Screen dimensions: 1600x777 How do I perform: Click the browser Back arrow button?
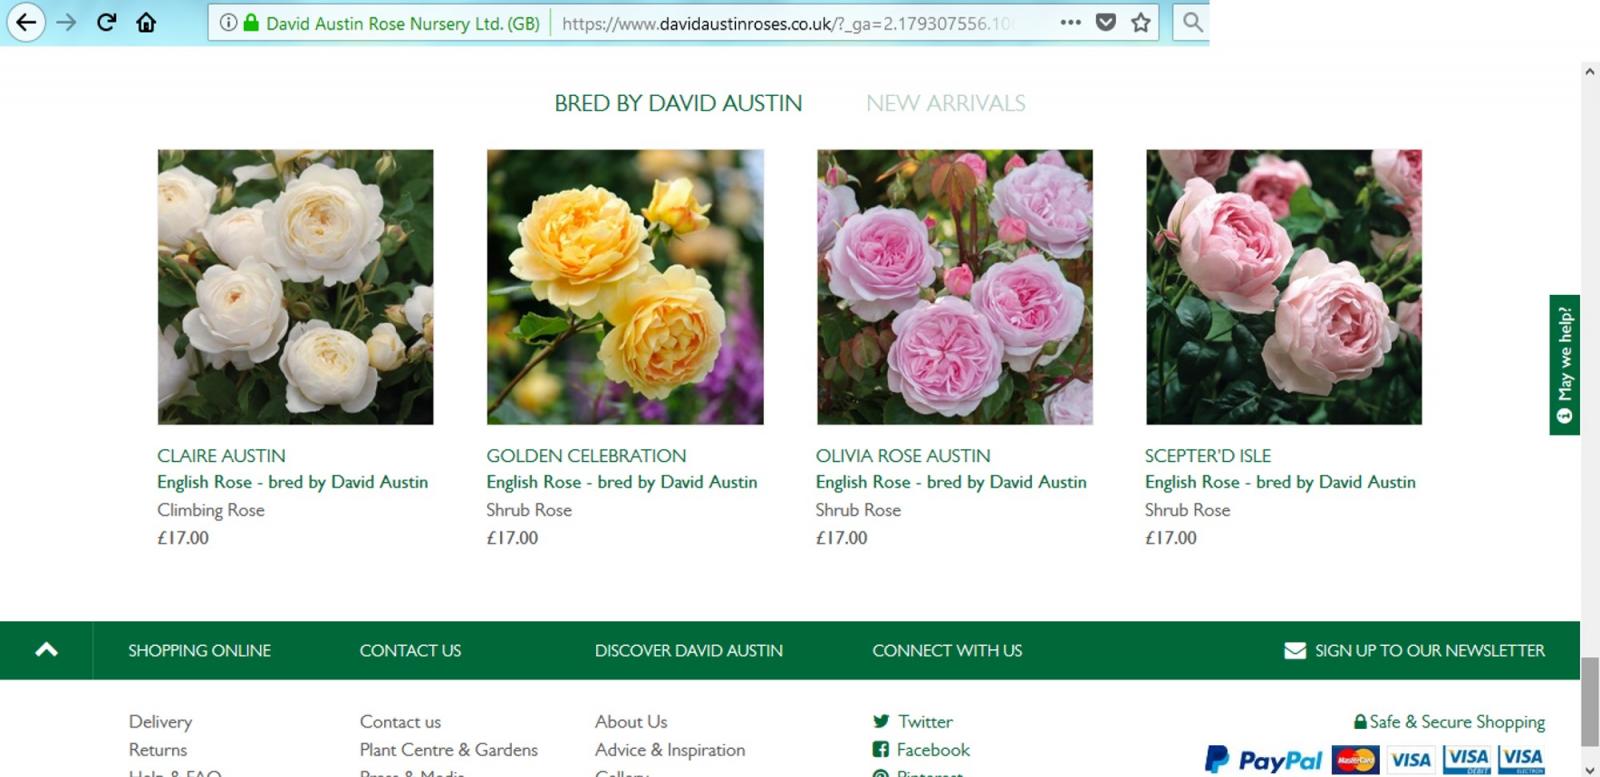tap(25, 22)
